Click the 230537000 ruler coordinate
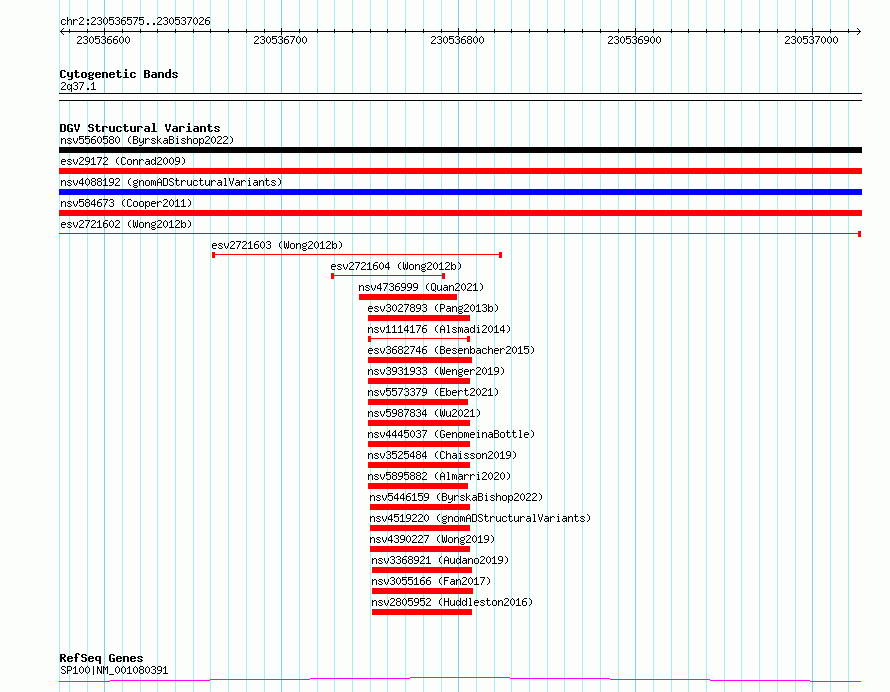 point(812,40)
